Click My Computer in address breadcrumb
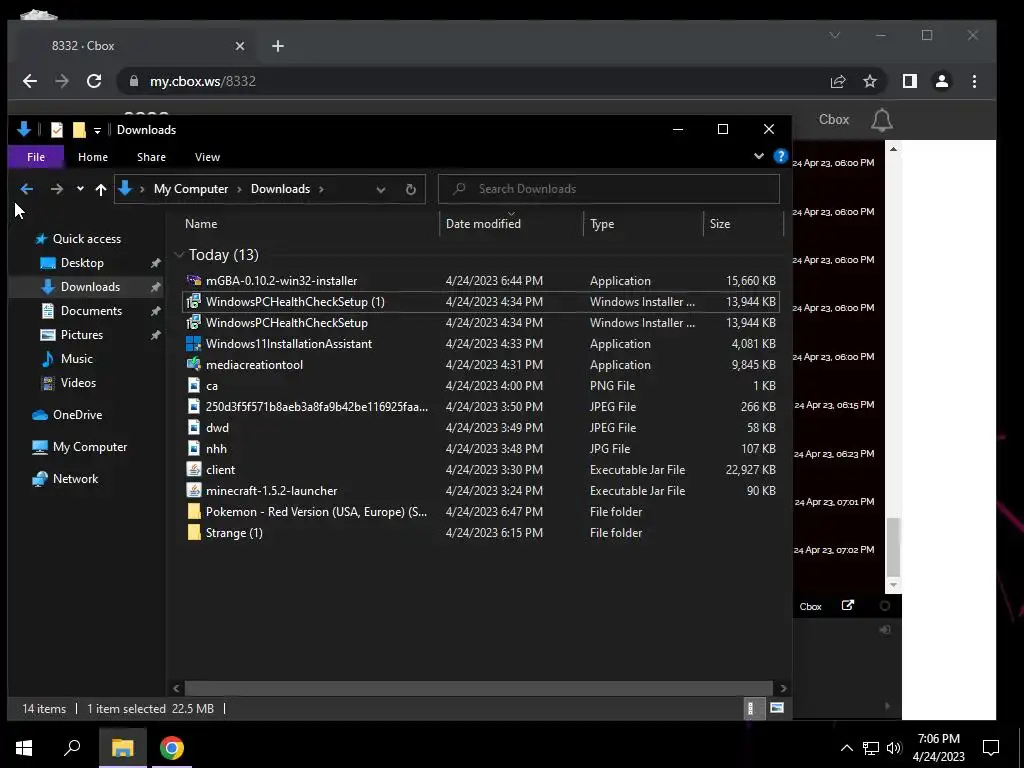Screen dimensions: 1024x768 click(191, 189)
